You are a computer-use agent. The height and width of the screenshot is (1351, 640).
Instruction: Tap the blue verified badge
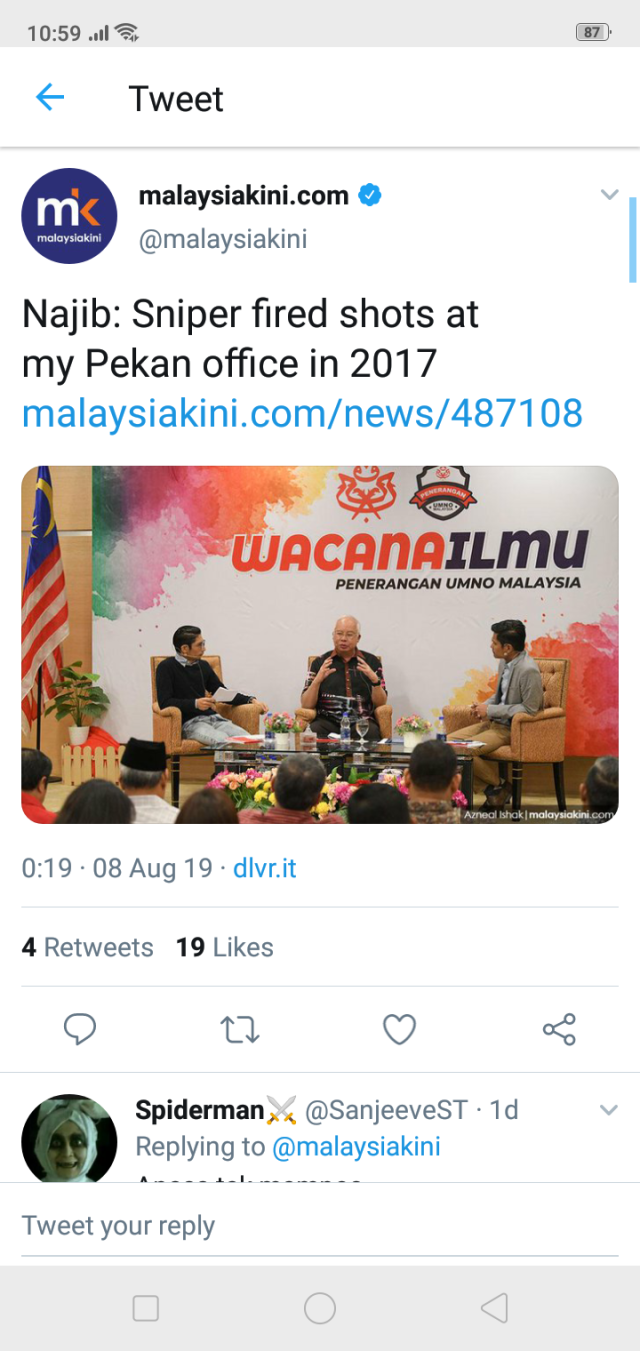coord(370,195)
